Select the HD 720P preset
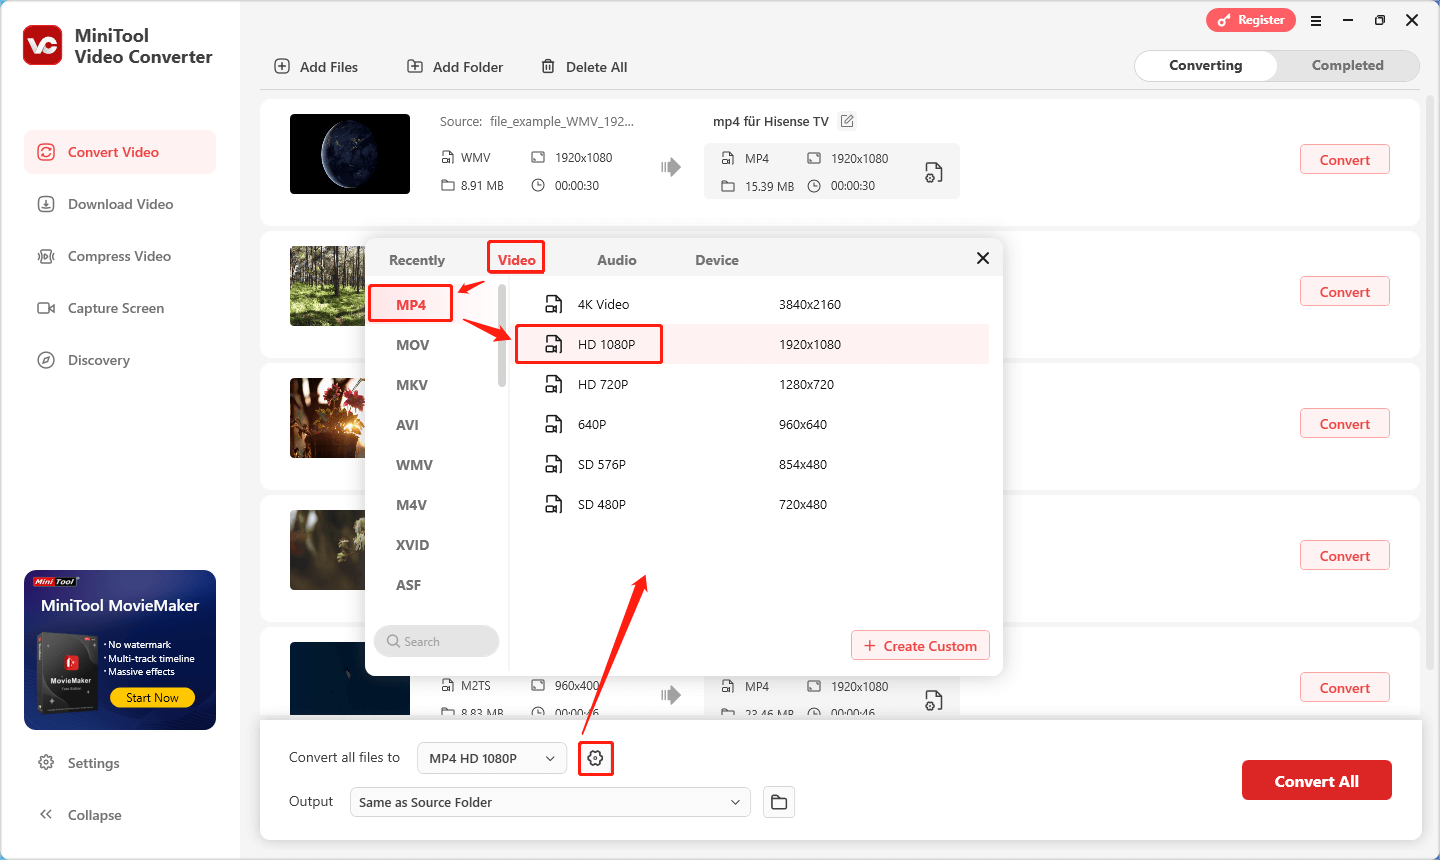Viewport: 1440px width, 860px height. pos(752,384)
